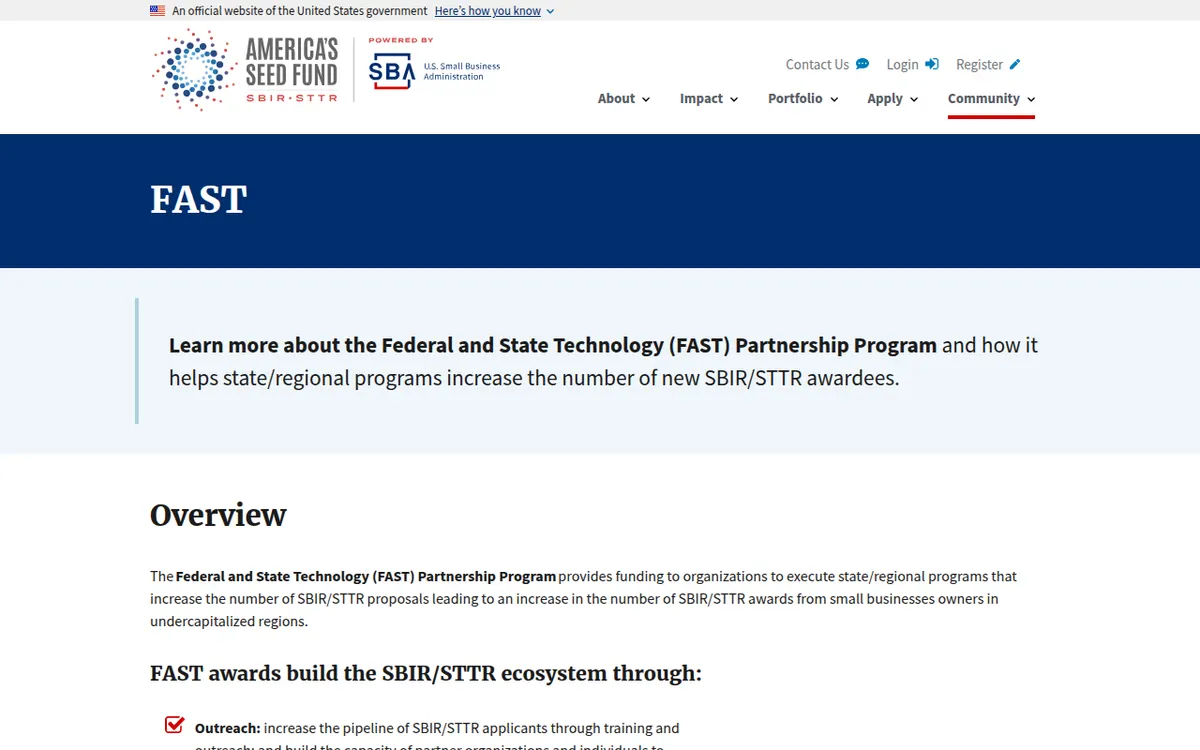Click the "America's Seed Fund SBIR·STTR" wordmark
The image size is (1200, 750).
point(292,70)
